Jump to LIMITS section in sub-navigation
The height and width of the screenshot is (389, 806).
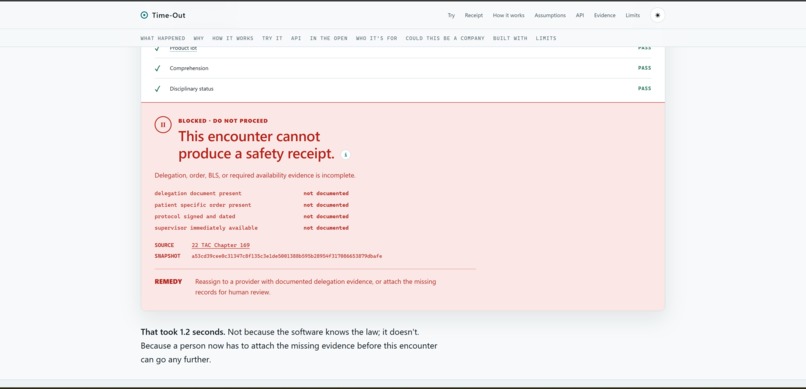545,39
